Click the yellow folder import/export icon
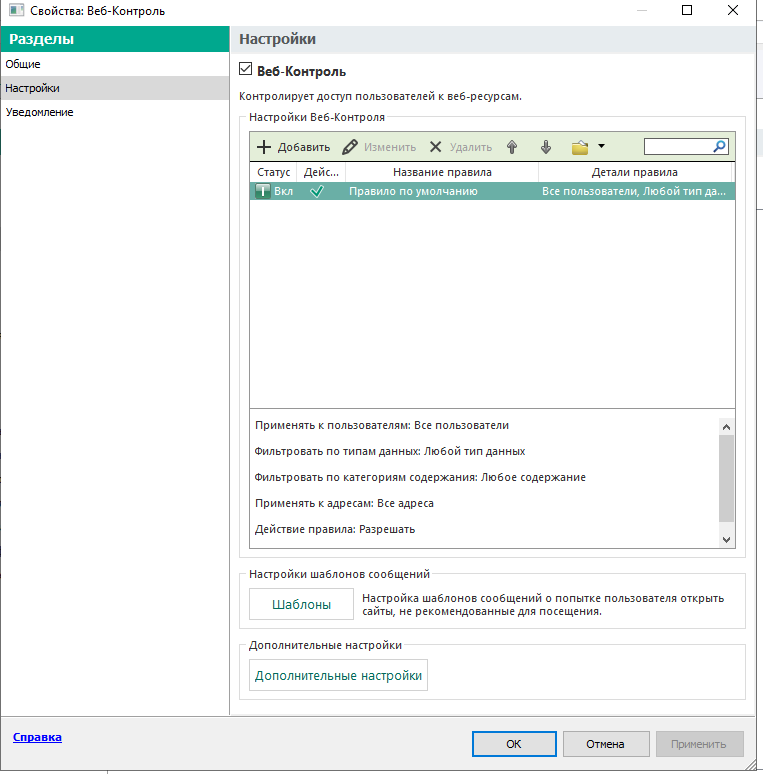This screenshot has width=763, height=774. point(580,147)
